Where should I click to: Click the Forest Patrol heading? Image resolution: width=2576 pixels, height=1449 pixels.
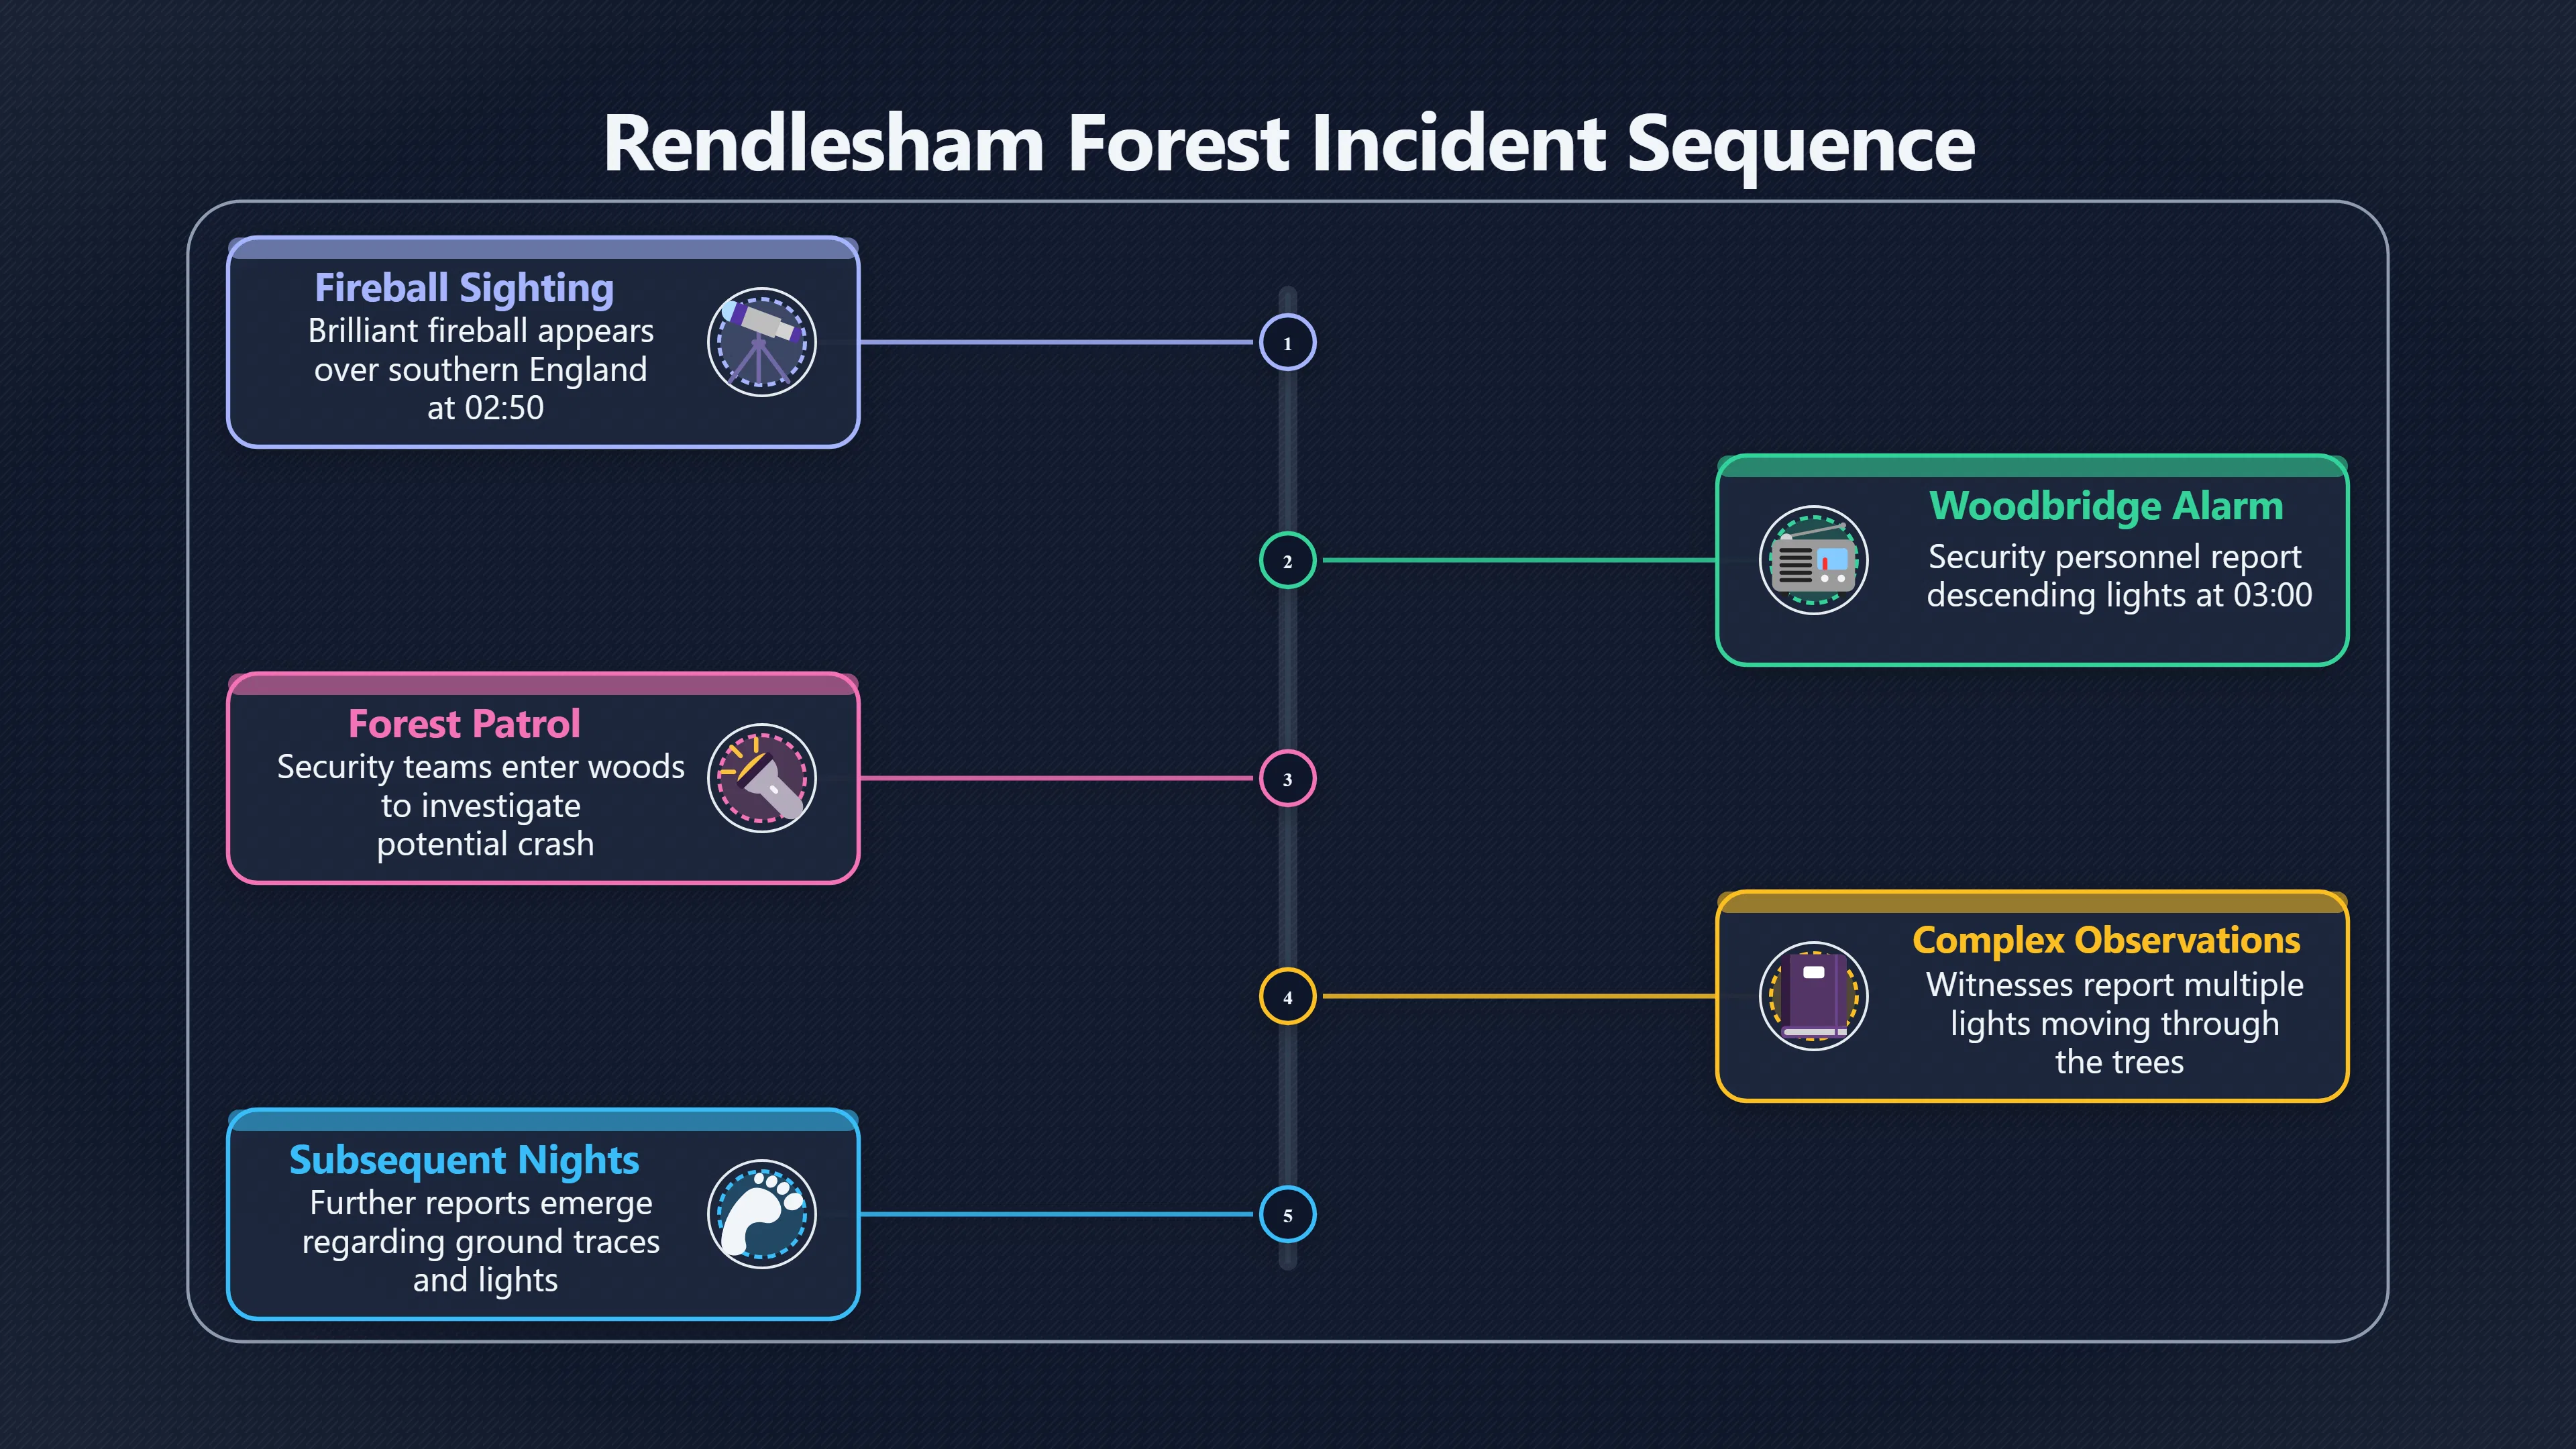(464, 723)
